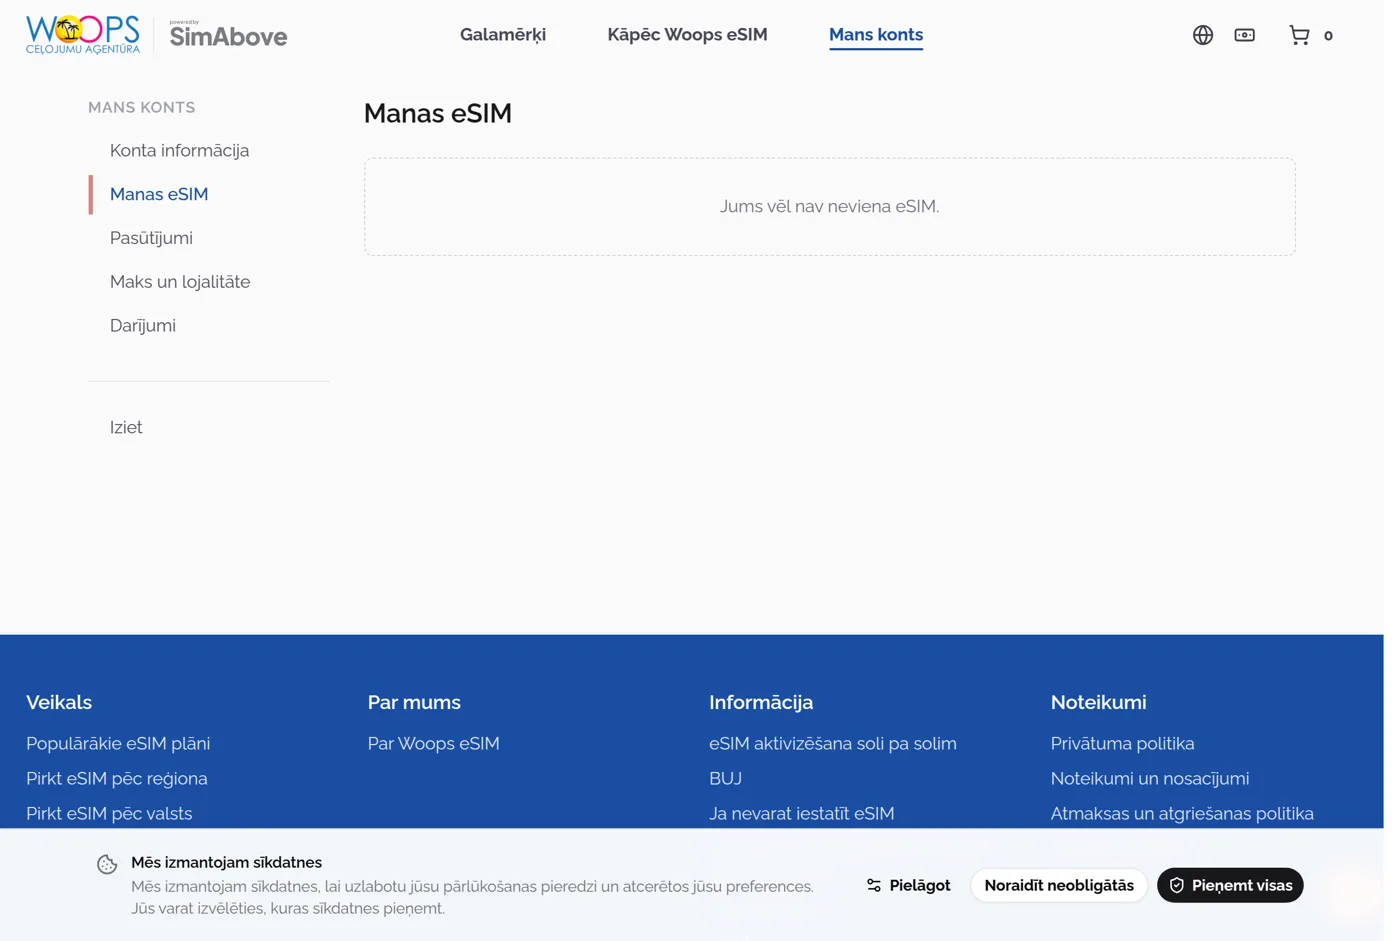Open Par Woops eSIM footer link
1400x941 pixels.
click(x=433, y=743)
